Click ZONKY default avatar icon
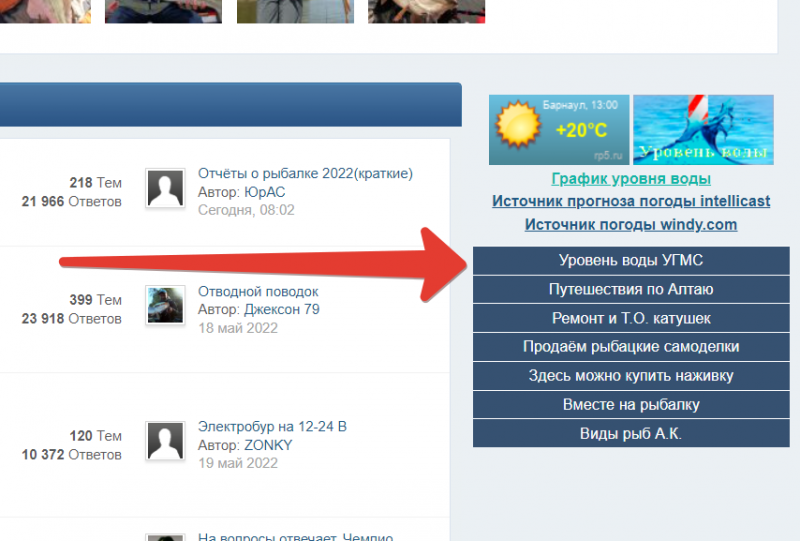The image size is (800, 541). (165, 440)
